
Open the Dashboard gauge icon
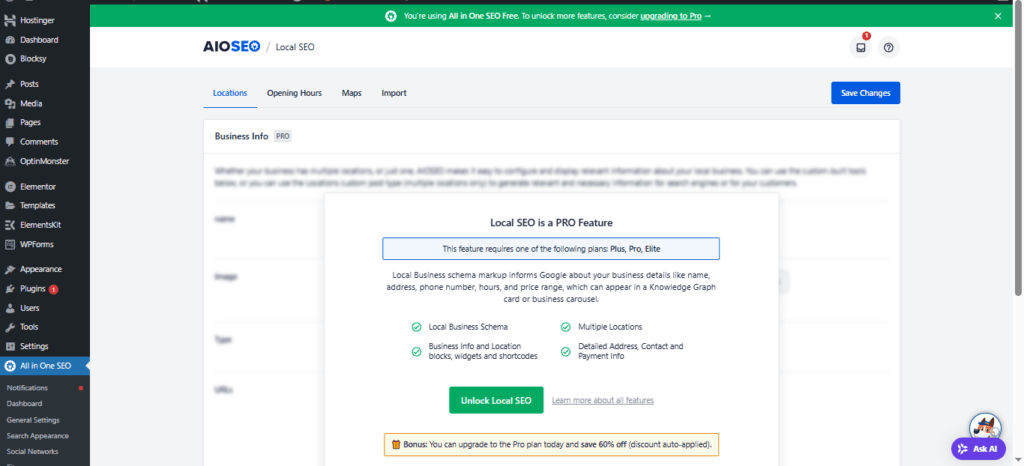[10, 40]
